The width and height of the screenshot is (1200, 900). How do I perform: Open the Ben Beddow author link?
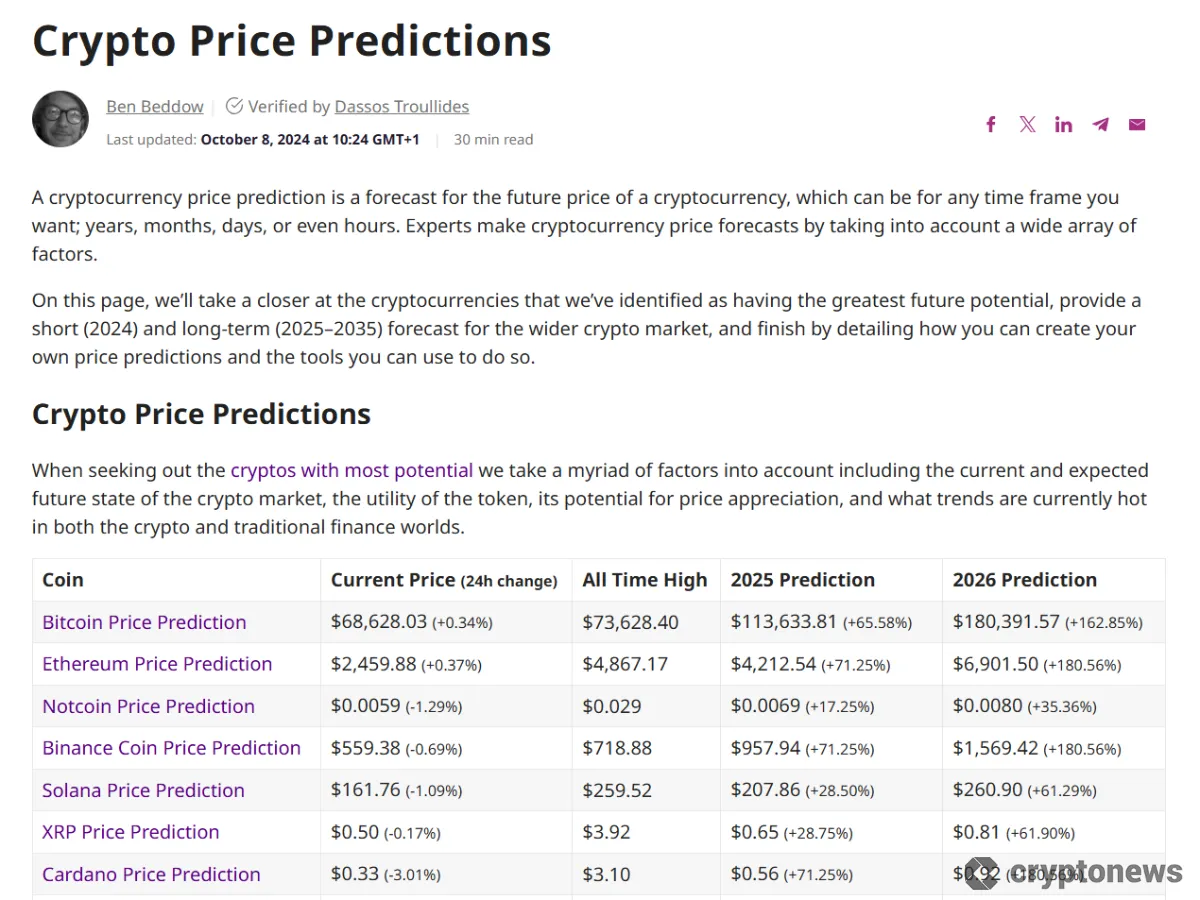pos(154,106)
